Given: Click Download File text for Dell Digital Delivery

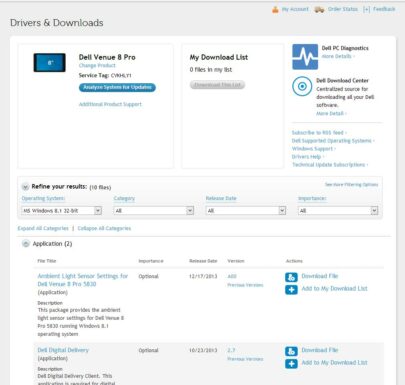Looking at the screenshot, I should pos(320,350).
